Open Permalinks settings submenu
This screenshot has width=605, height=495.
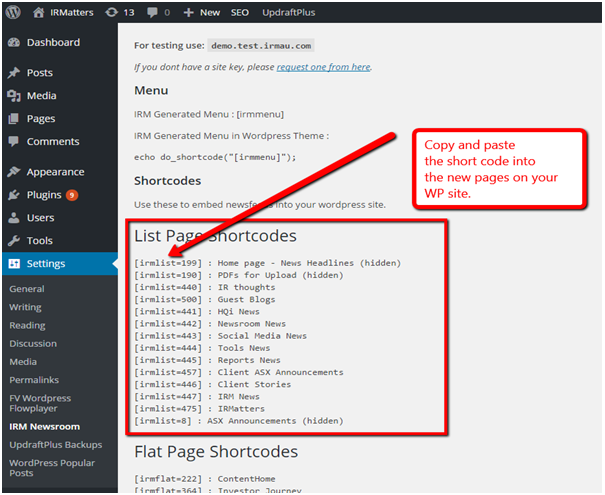click(34, 380)
